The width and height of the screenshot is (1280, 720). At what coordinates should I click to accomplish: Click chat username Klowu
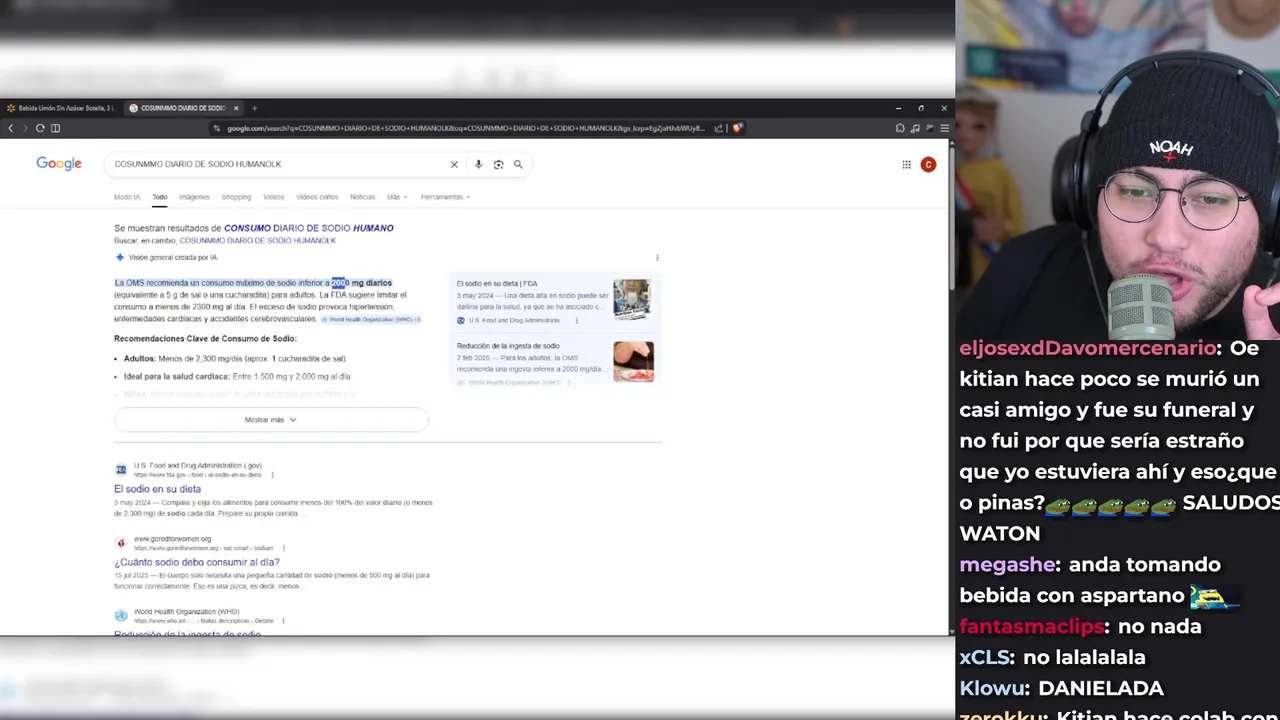point(992,689)
